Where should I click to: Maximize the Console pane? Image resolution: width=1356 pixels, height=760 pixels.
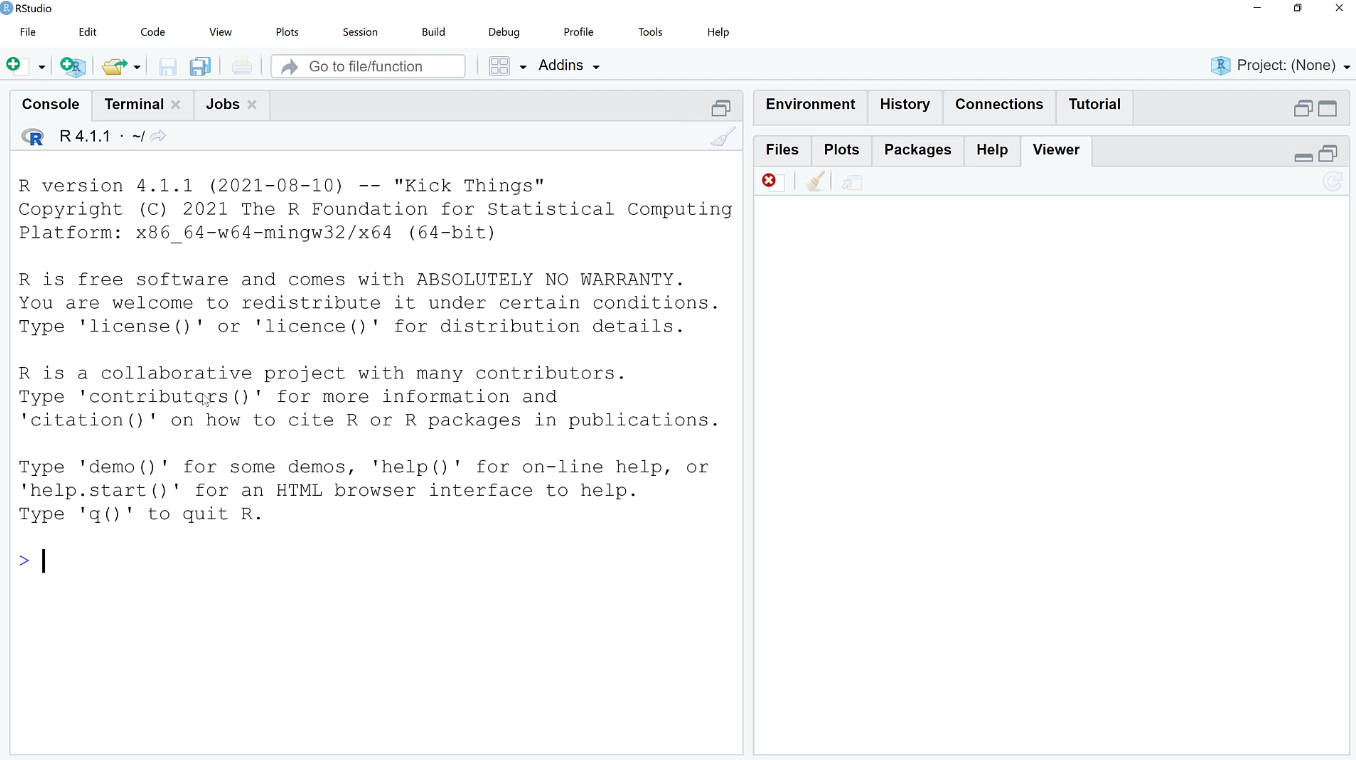(721, 108)
